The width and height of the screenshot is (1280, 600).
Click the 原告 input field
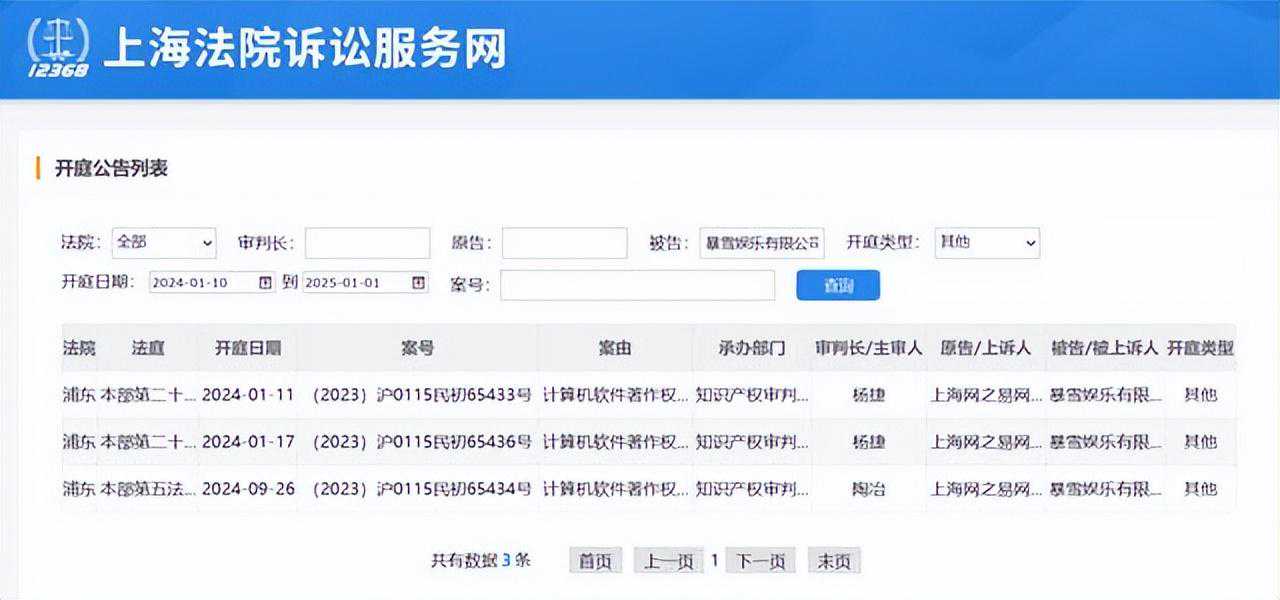coord(564,243)
